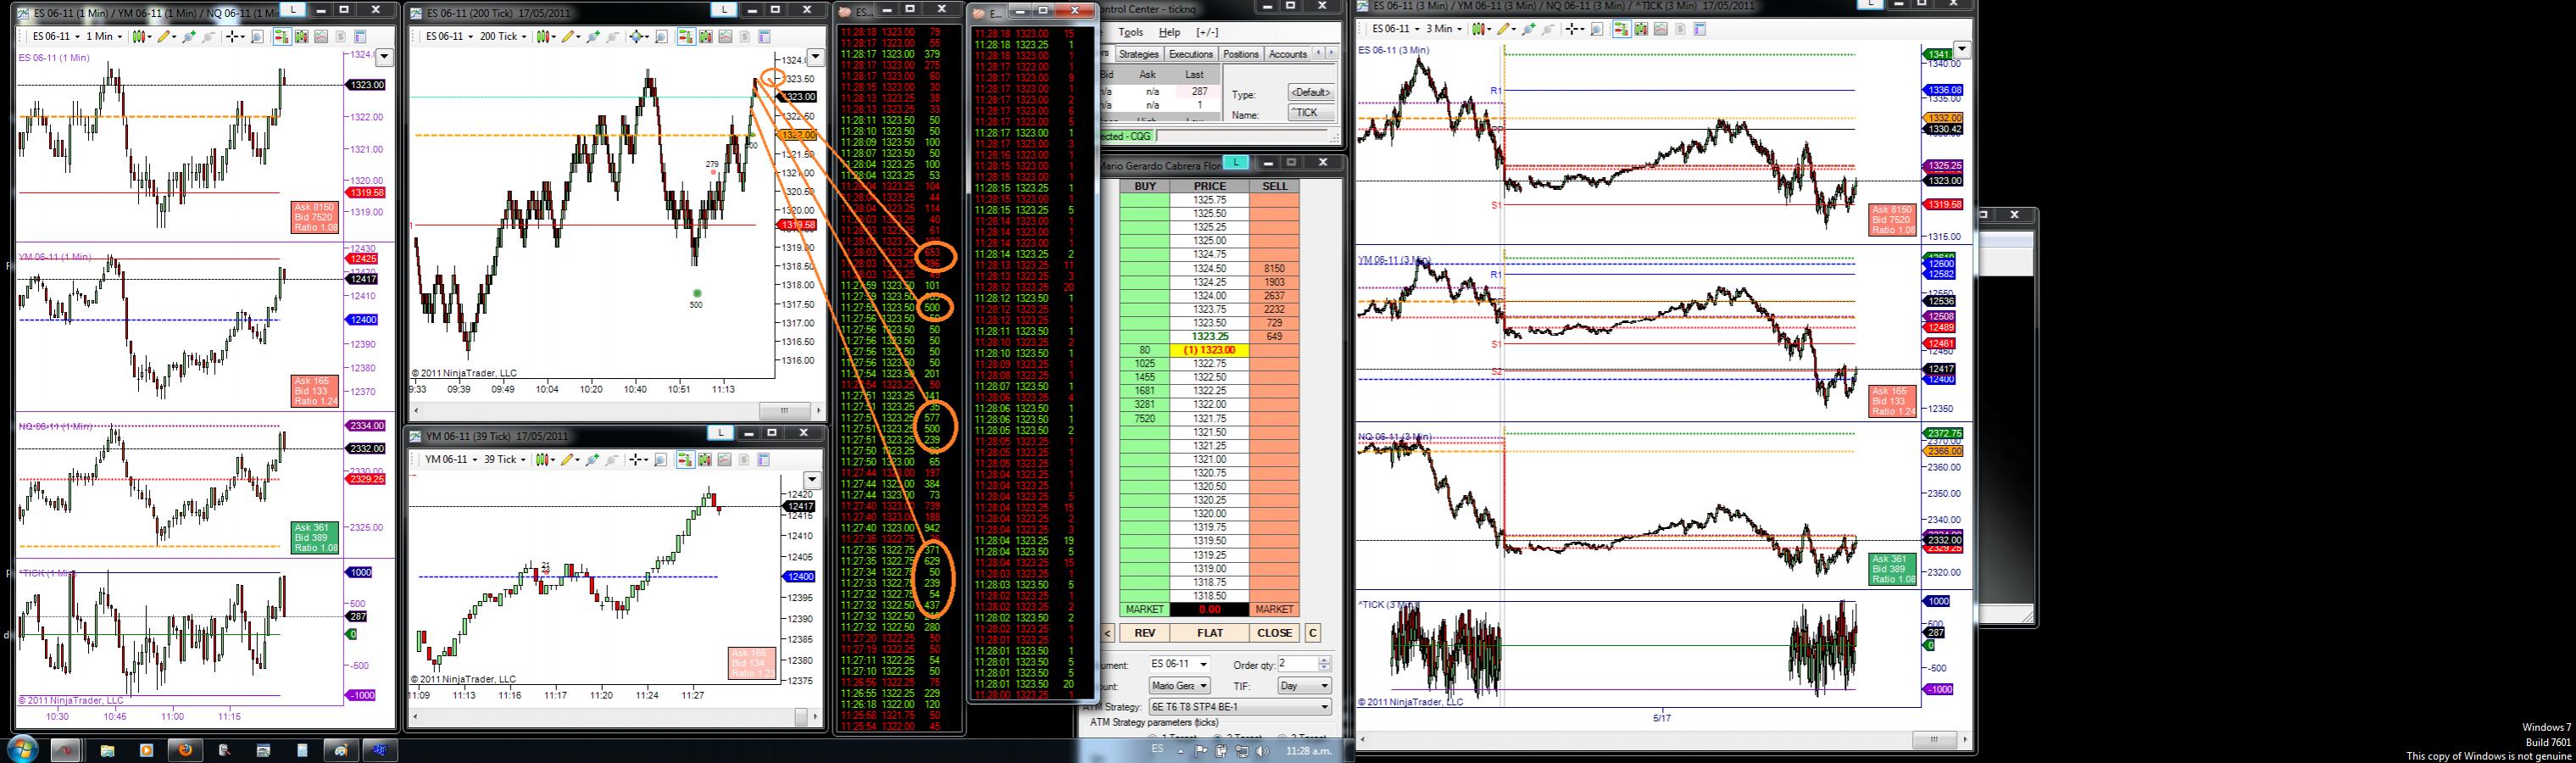Click the green-plus pin icon in 1 Min chart
This screenshot has width=2576, height=763.
189,37
